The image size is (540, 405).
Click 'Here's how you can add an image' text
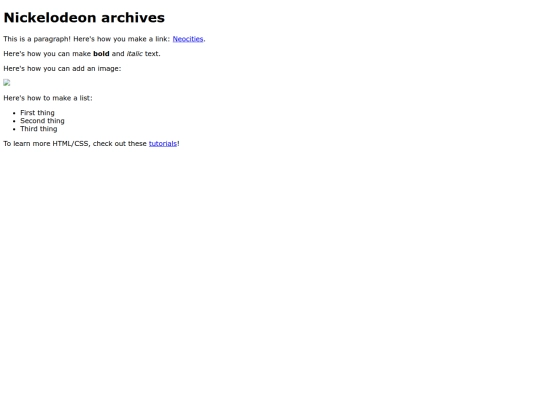click(x=62, y=69)
